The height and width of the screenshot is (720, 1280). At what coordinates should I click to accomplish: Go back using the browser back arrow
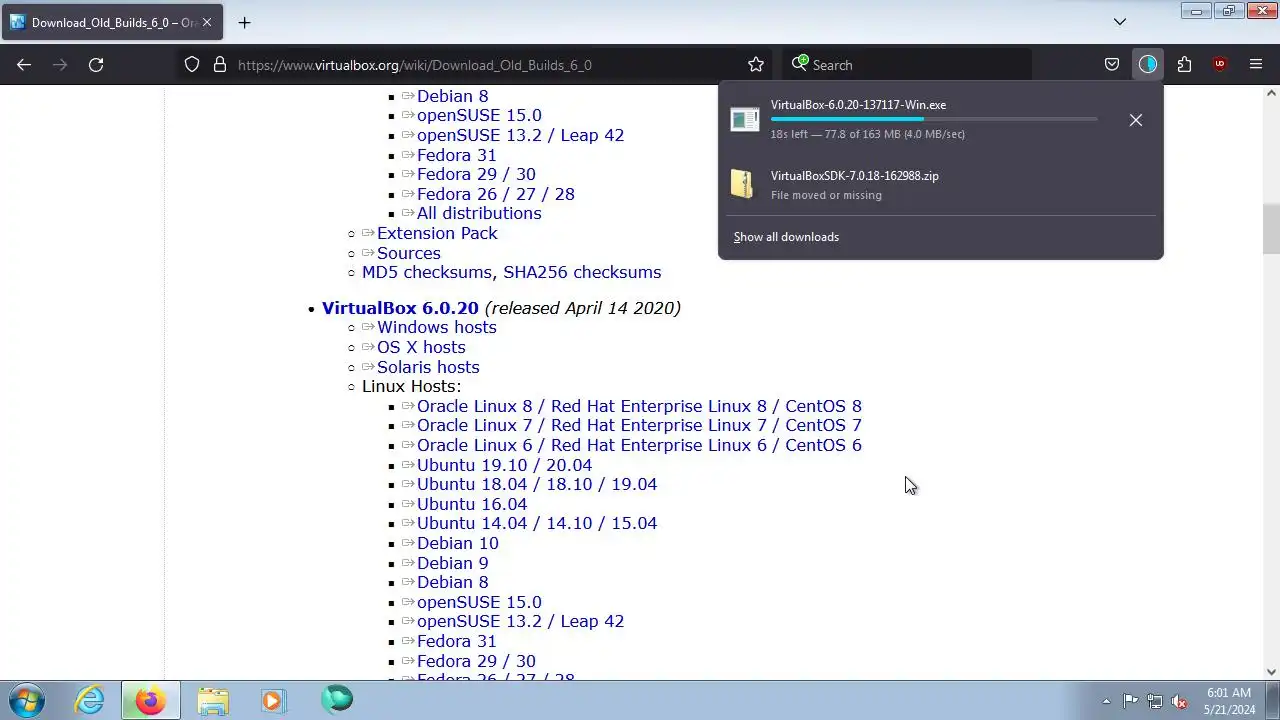click(24, 65)
